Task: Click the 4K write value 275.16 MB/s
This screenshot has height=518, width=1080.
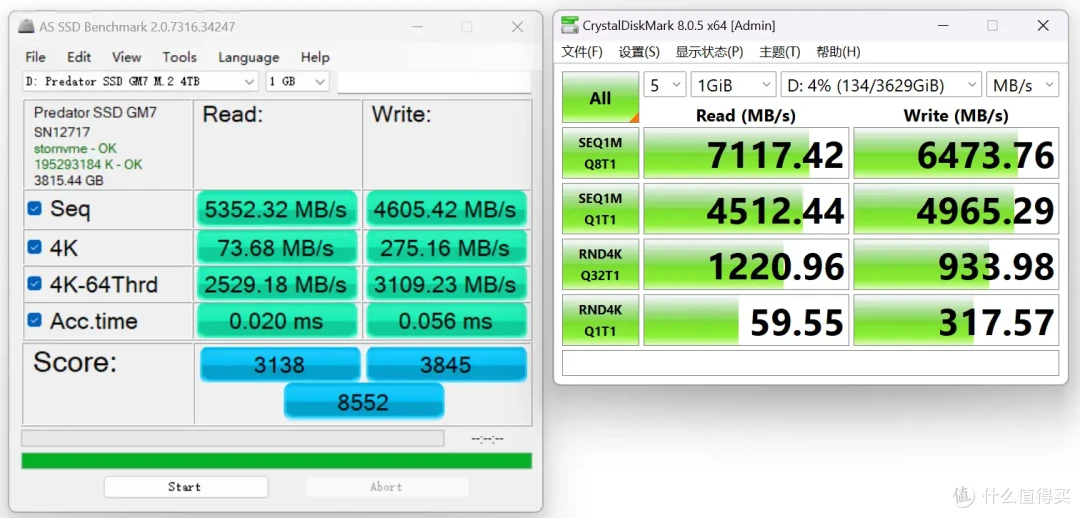Action: pos(446,247)
